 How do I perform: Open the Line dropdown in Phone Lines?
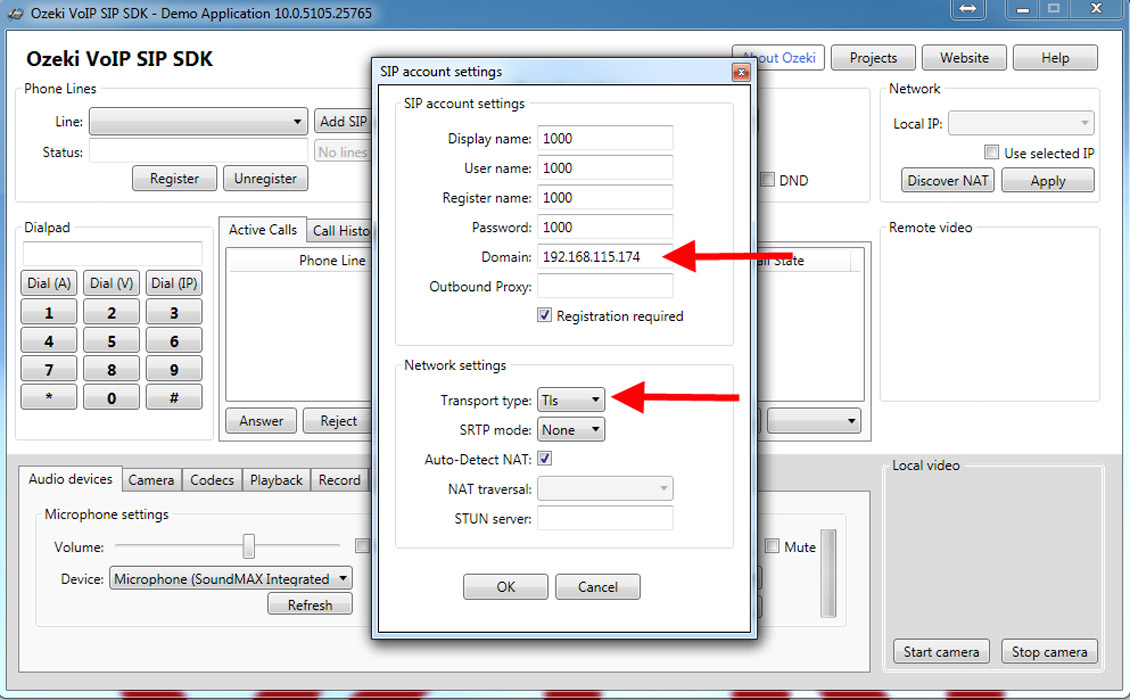pyautogui.click(x=198, y=121)
